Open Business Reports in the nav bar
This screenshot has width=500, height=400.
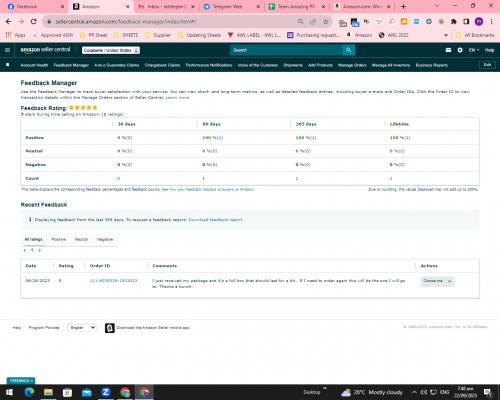pyautogui.click(x=432, y=65)
